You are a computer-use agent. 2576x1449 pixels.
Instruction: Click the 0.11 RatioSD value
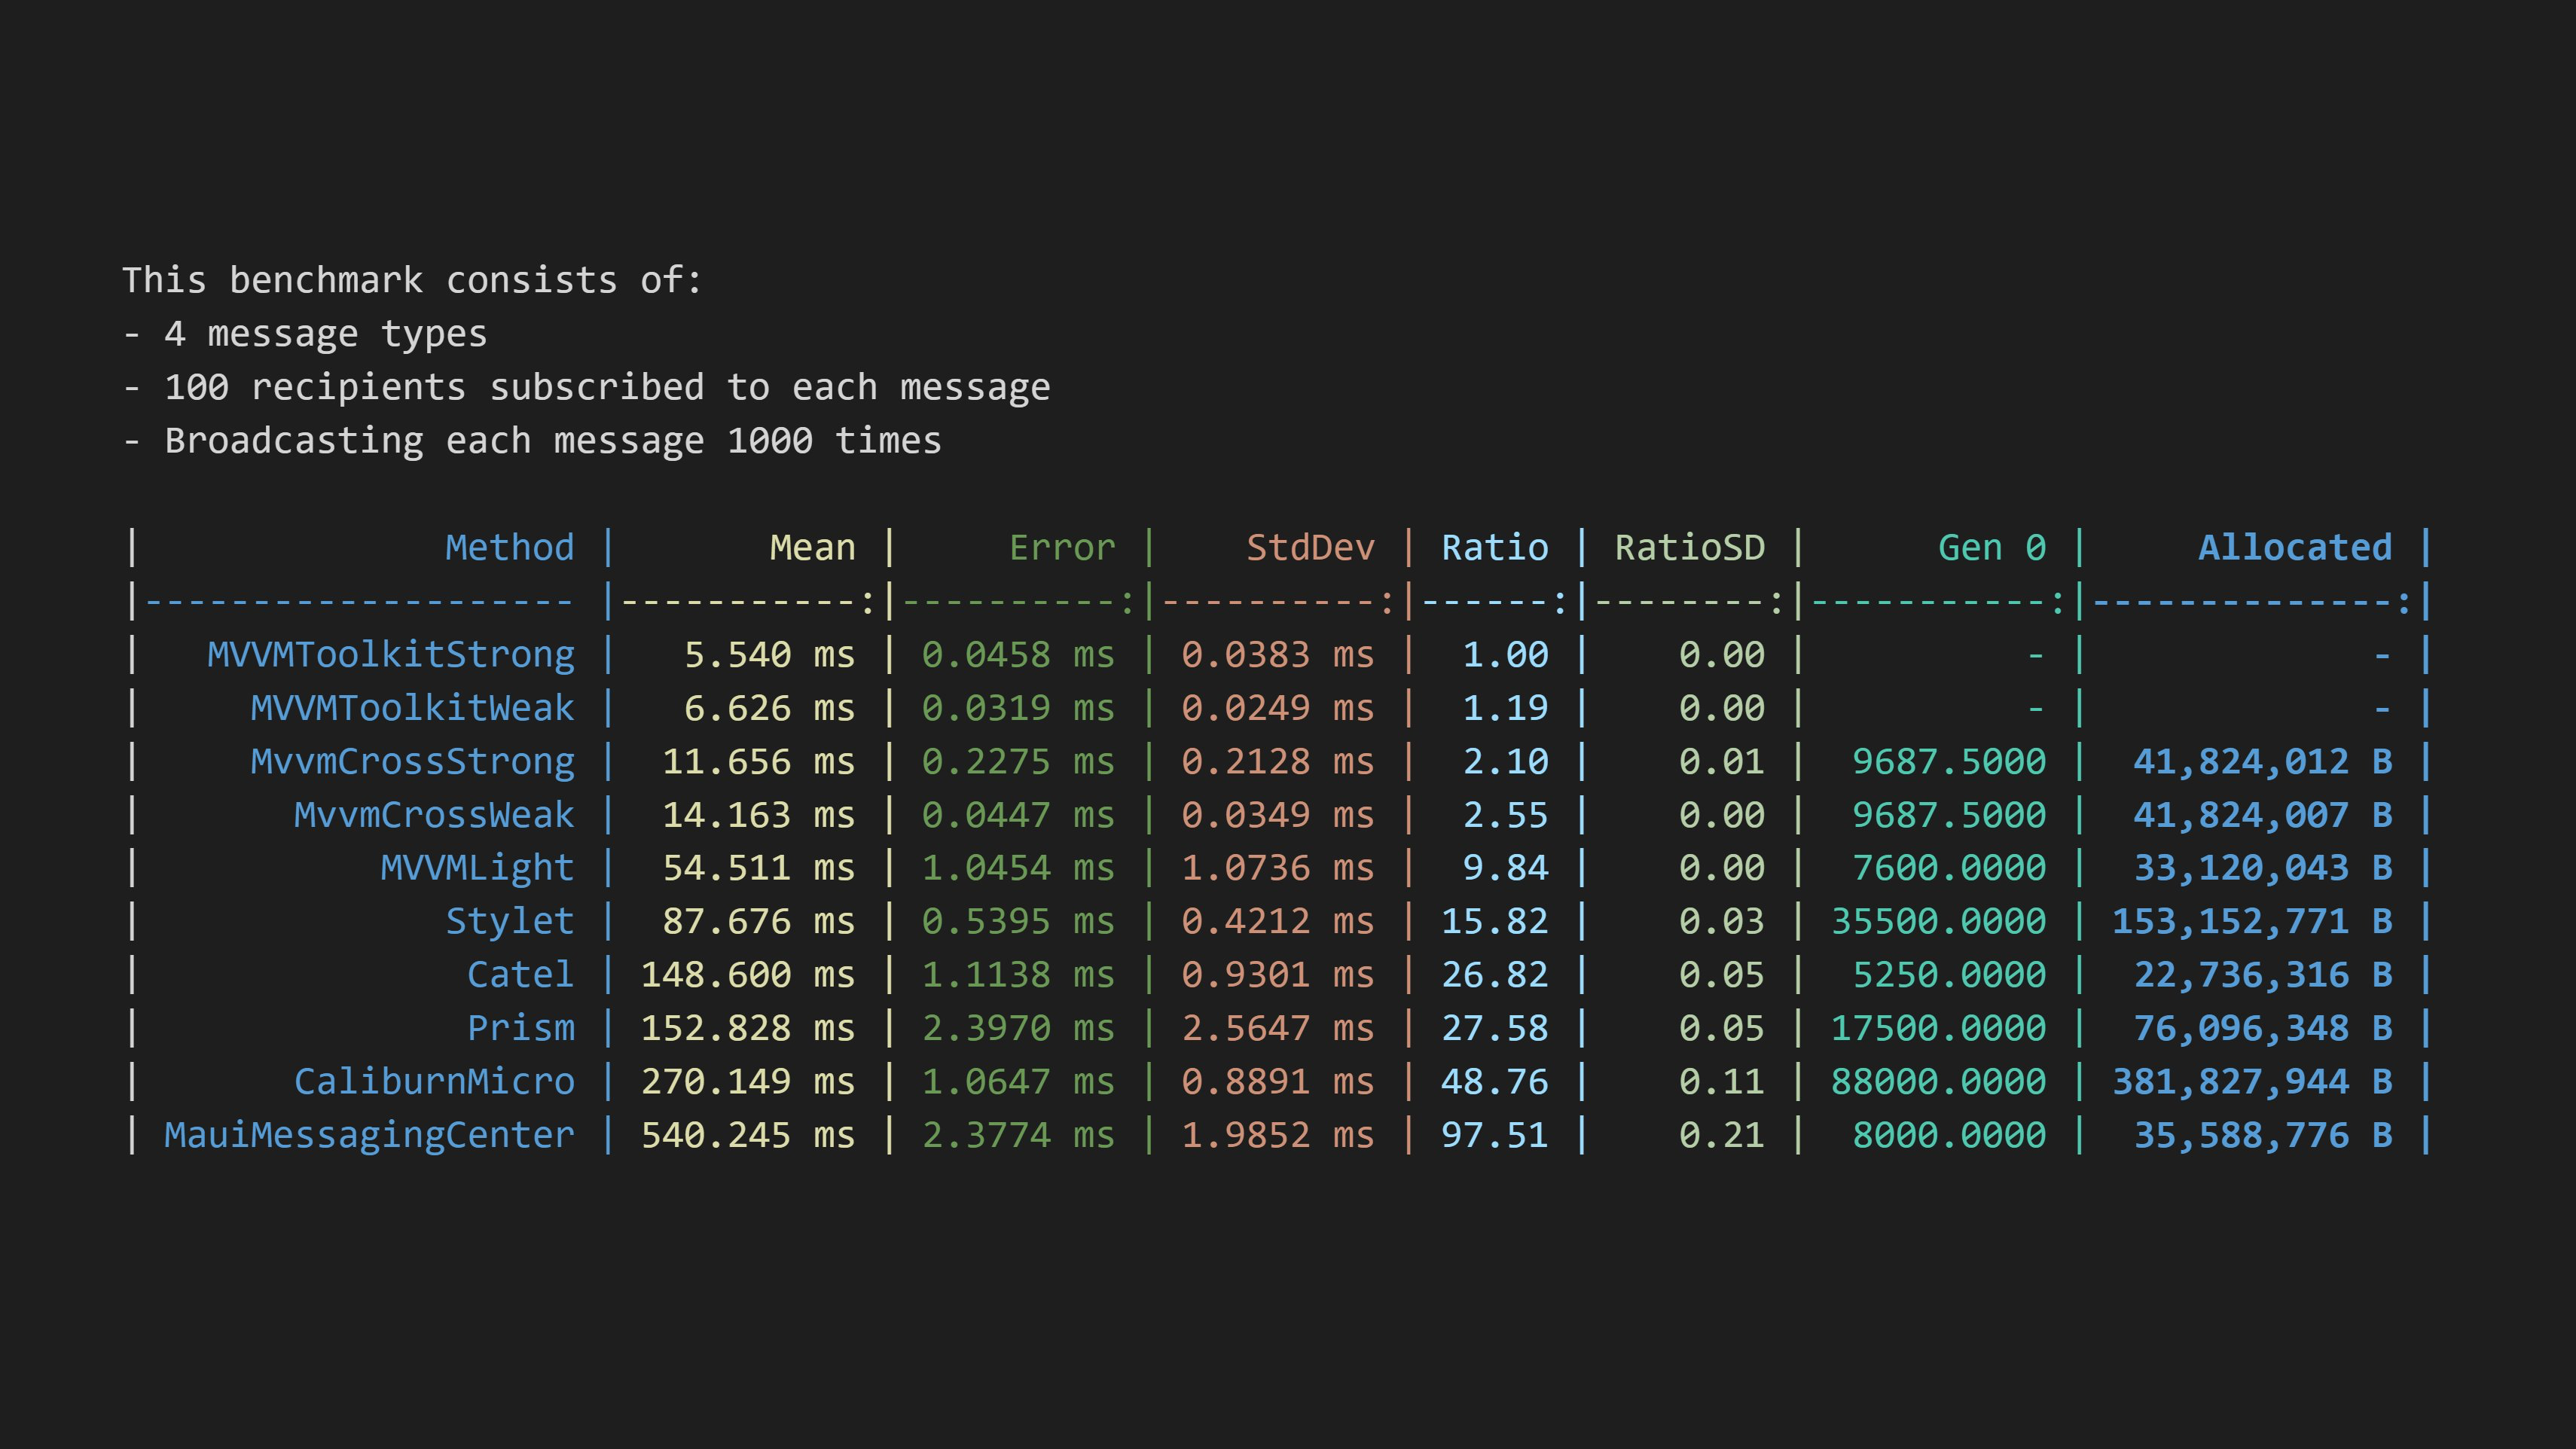1722,1082
